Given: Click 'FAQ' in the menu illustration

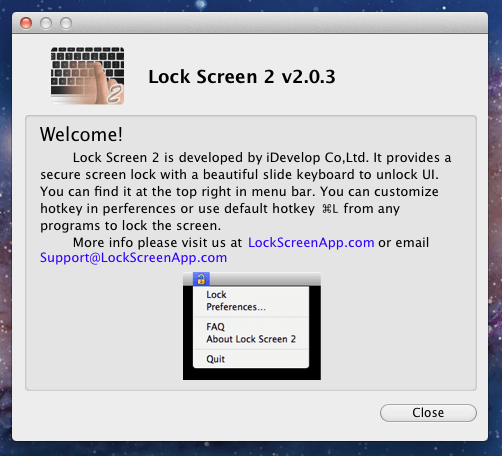Looking at the screenshot, I should point(215,327).
